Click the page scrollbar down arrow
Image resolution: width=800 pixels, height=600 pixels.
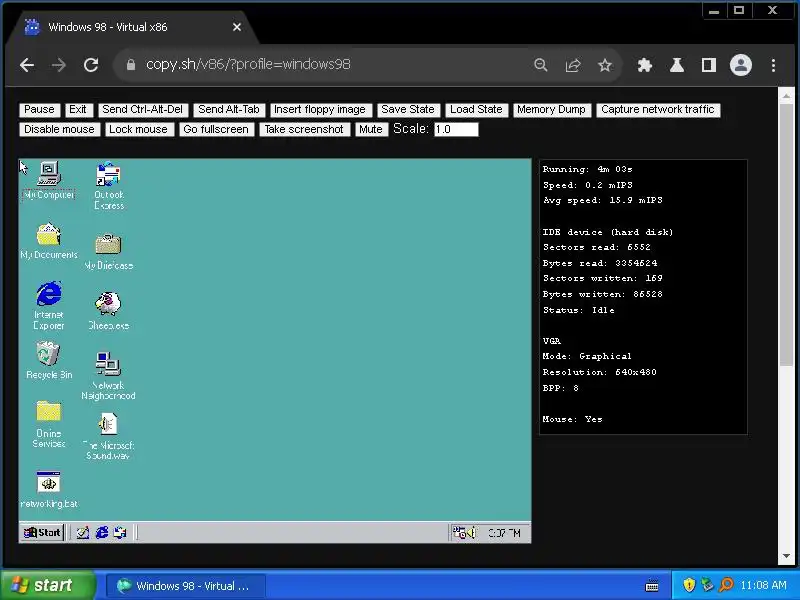pyautogui.click(x=786, y=557)
